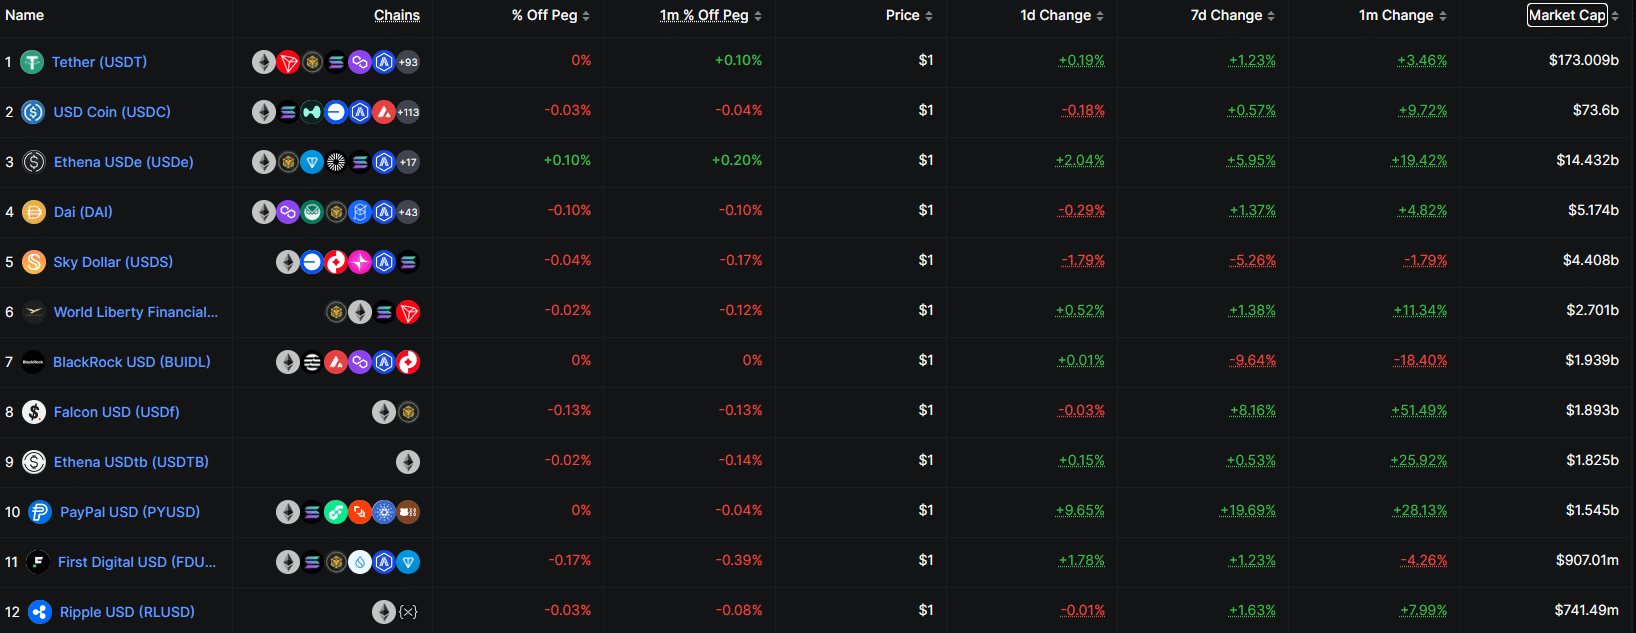
Task: Open the Ethena USDe (USDe) link
Action: click(124, 162)
